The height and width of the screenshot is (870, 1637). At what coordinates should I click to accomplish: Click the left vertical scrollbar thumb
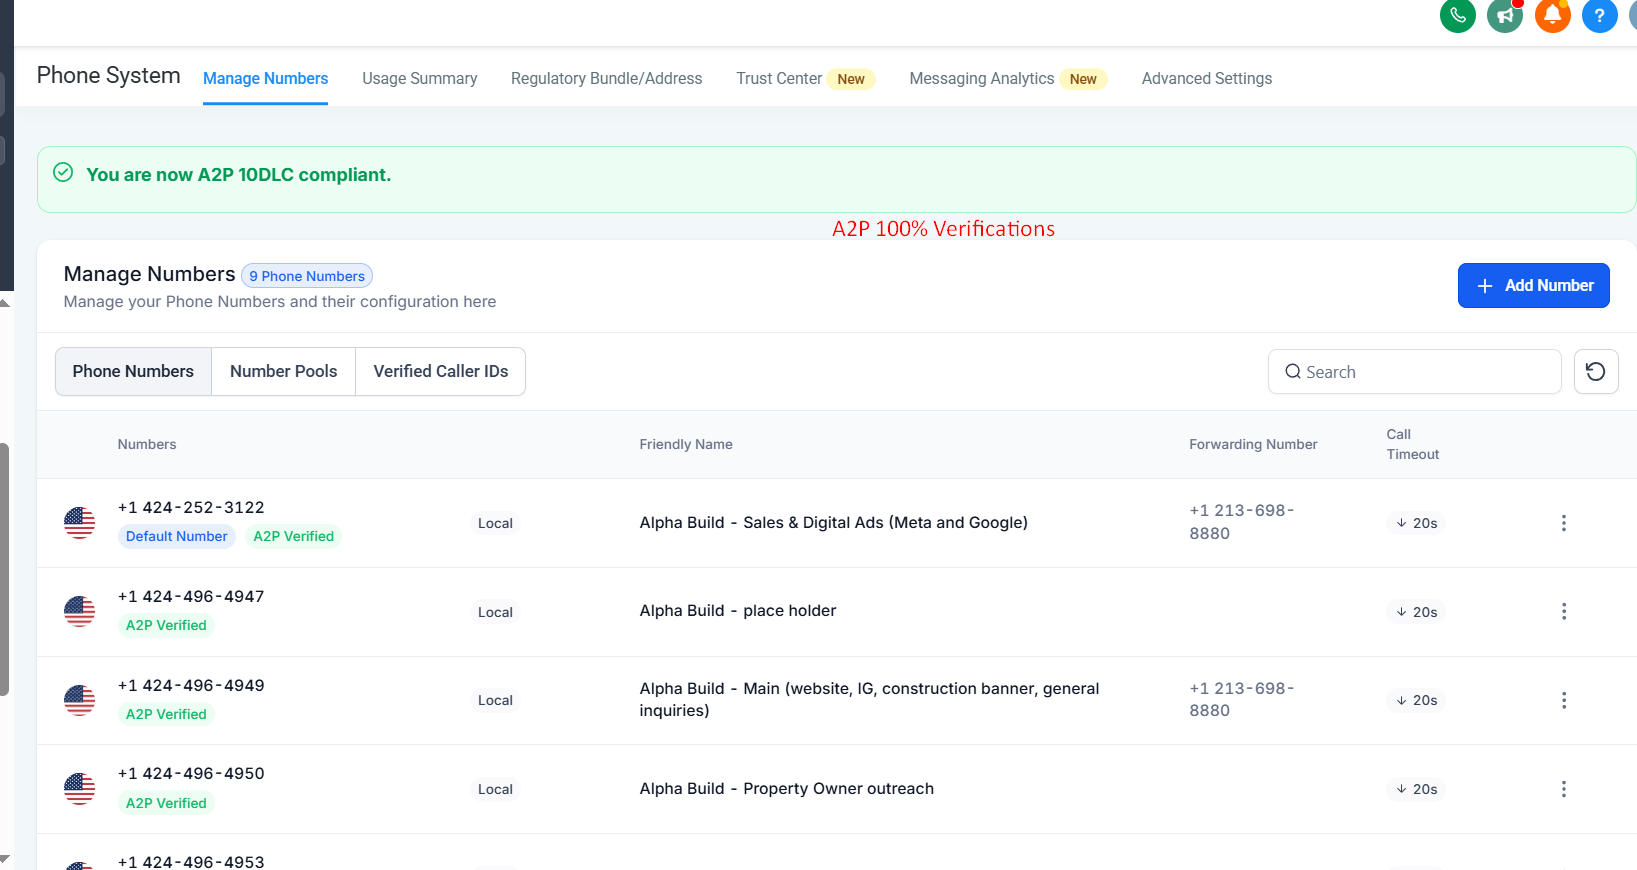(x=4, y=570)
